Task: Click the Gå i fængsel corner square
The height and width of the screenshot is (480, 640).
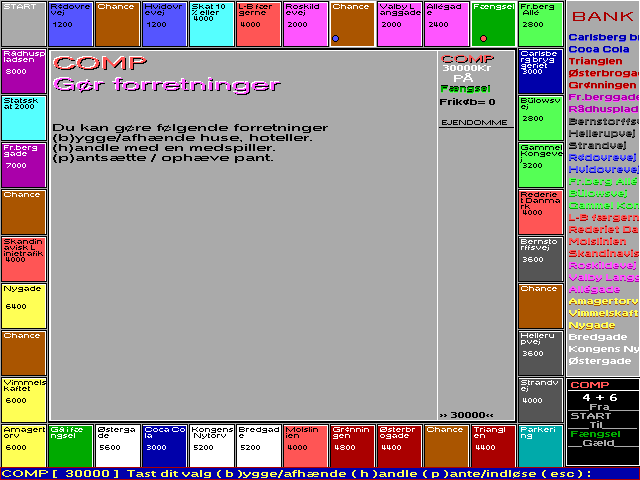Action: point(71,446)
